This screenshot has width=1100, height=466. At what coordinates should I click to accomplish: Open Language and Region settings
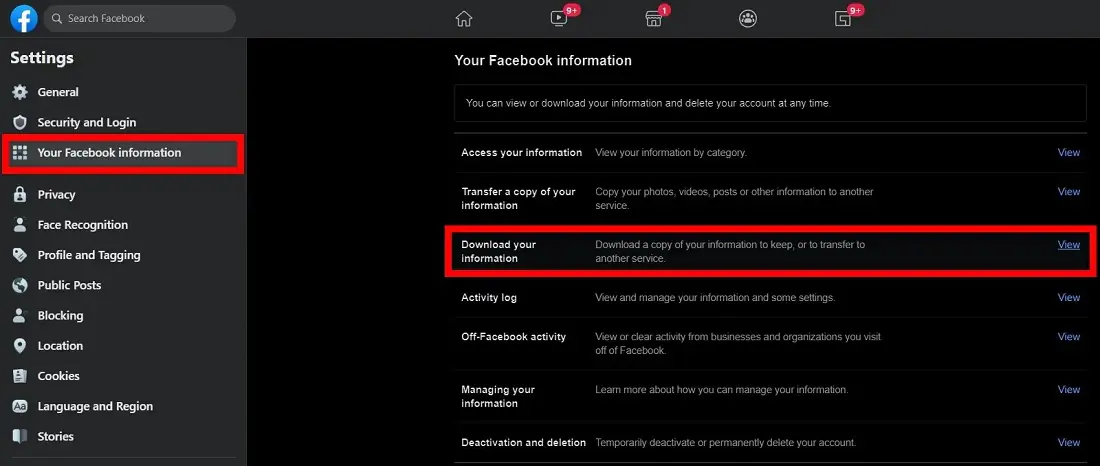coord(95,406)
